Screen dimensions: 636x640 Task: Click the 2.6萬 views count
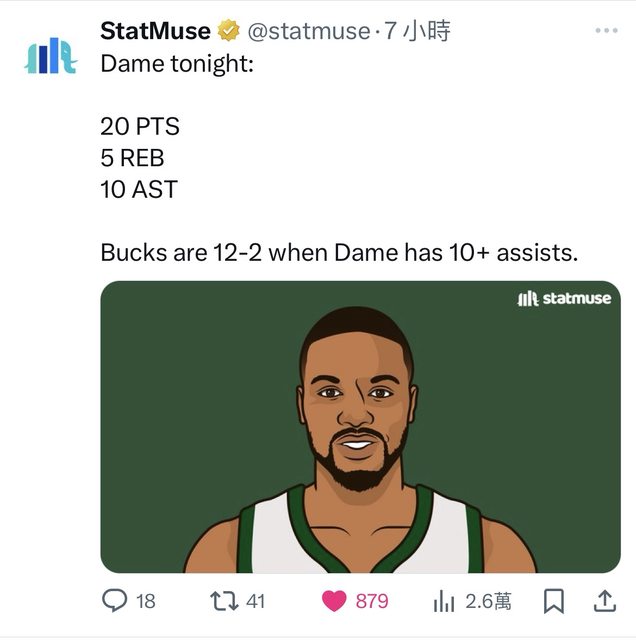pos(488,601)
